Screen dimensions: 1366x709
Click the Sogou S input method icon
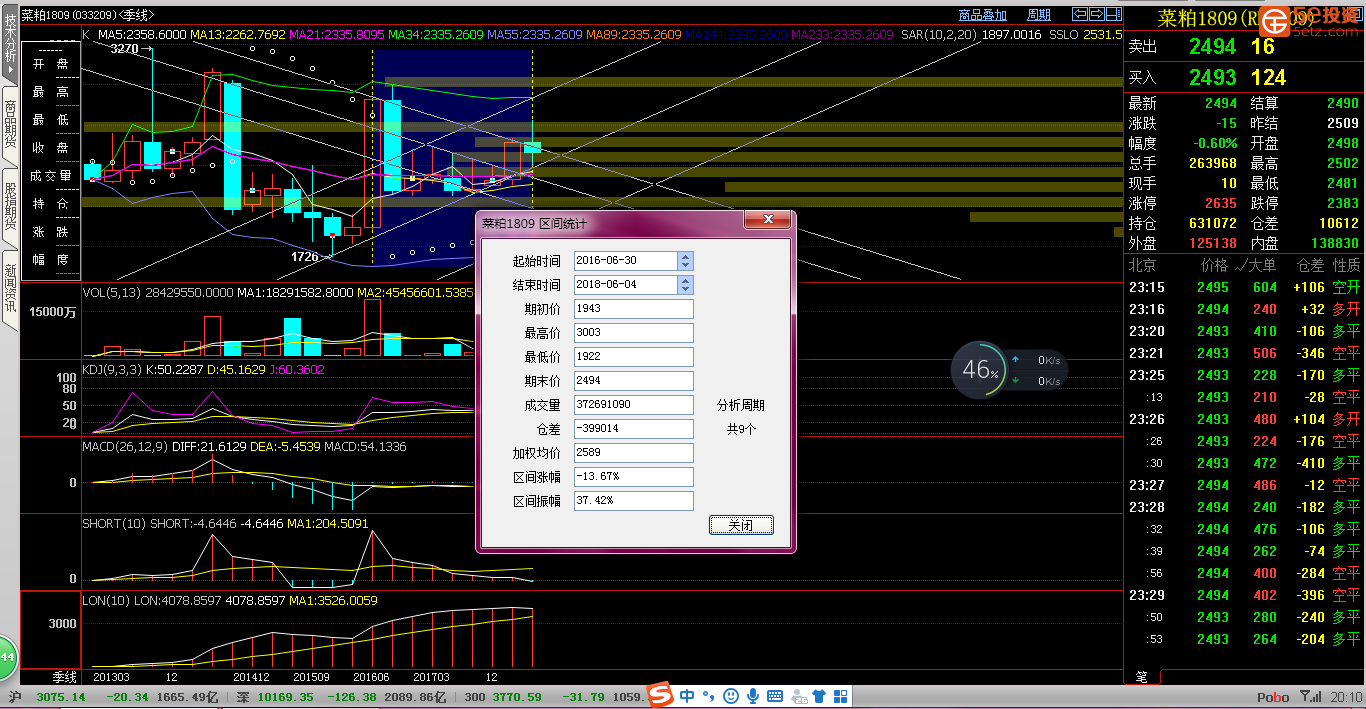click(659, 696)
